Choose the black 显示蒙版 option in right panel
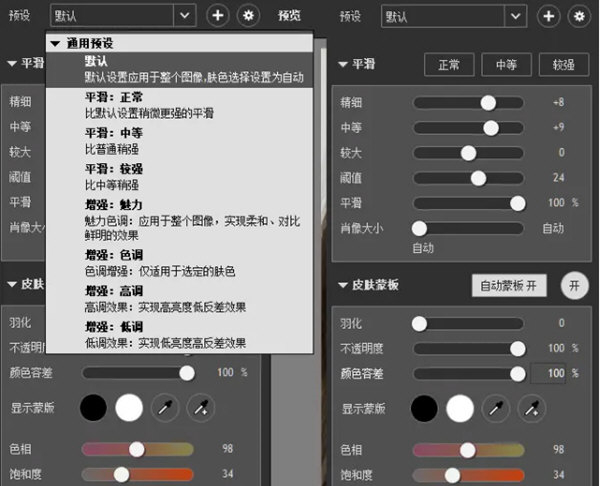Image resolution: width=600 pixels, height=486 pixels. 424,408
